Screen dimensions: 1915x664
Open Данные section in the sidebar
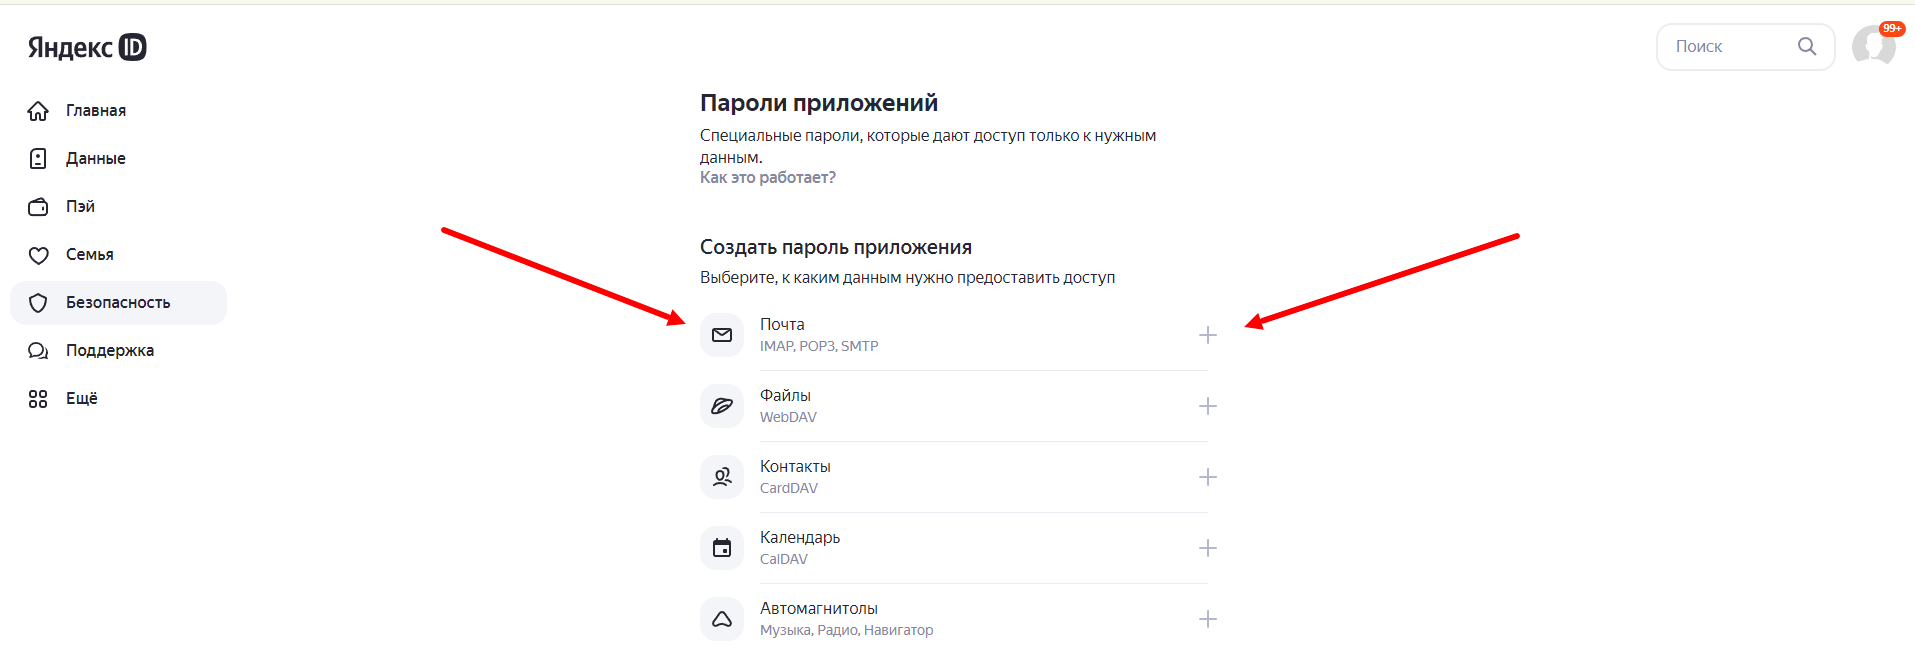pyautogui.click(x=118, y=159)
